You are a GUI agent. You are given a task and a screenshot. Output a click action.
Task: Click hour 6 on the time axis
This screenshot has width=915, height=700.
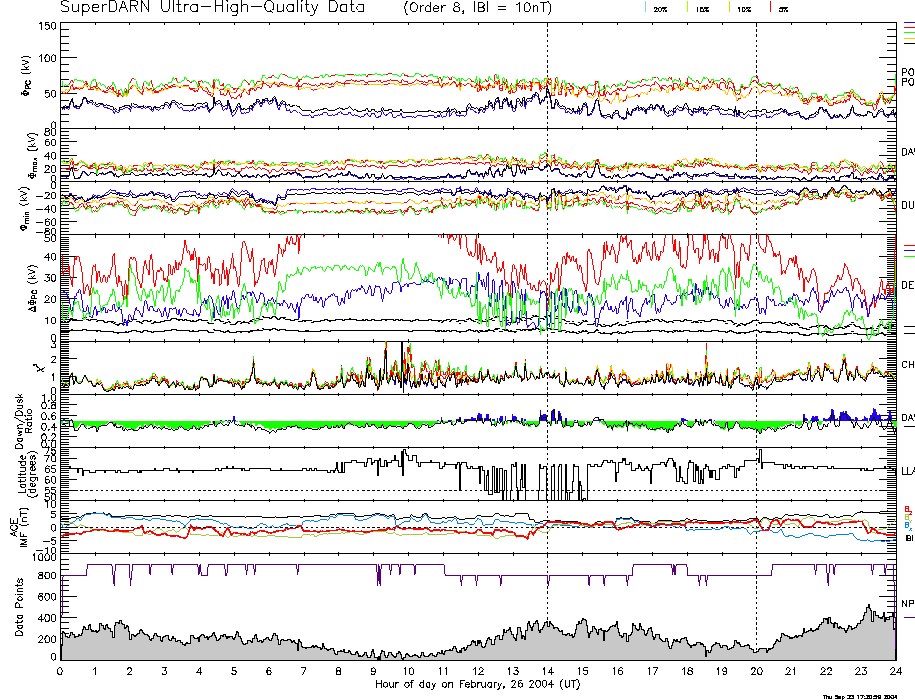point(269,671)
